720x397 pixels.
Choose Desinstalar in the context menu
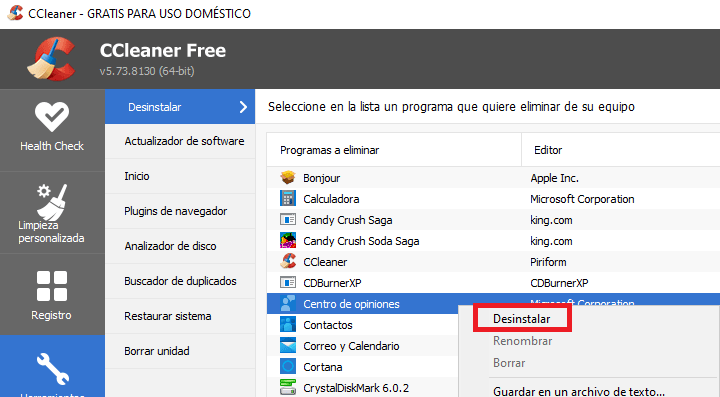click(x=522, y=319)
